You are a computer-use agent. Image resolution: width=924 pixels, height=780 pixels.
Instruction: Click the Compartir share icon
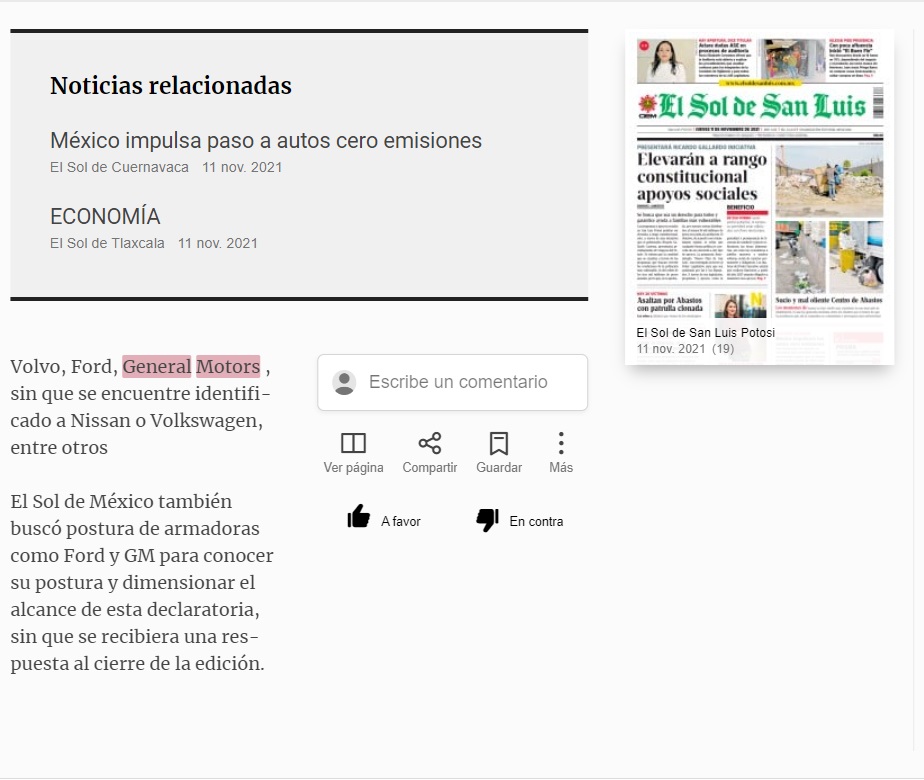(430, 443)
